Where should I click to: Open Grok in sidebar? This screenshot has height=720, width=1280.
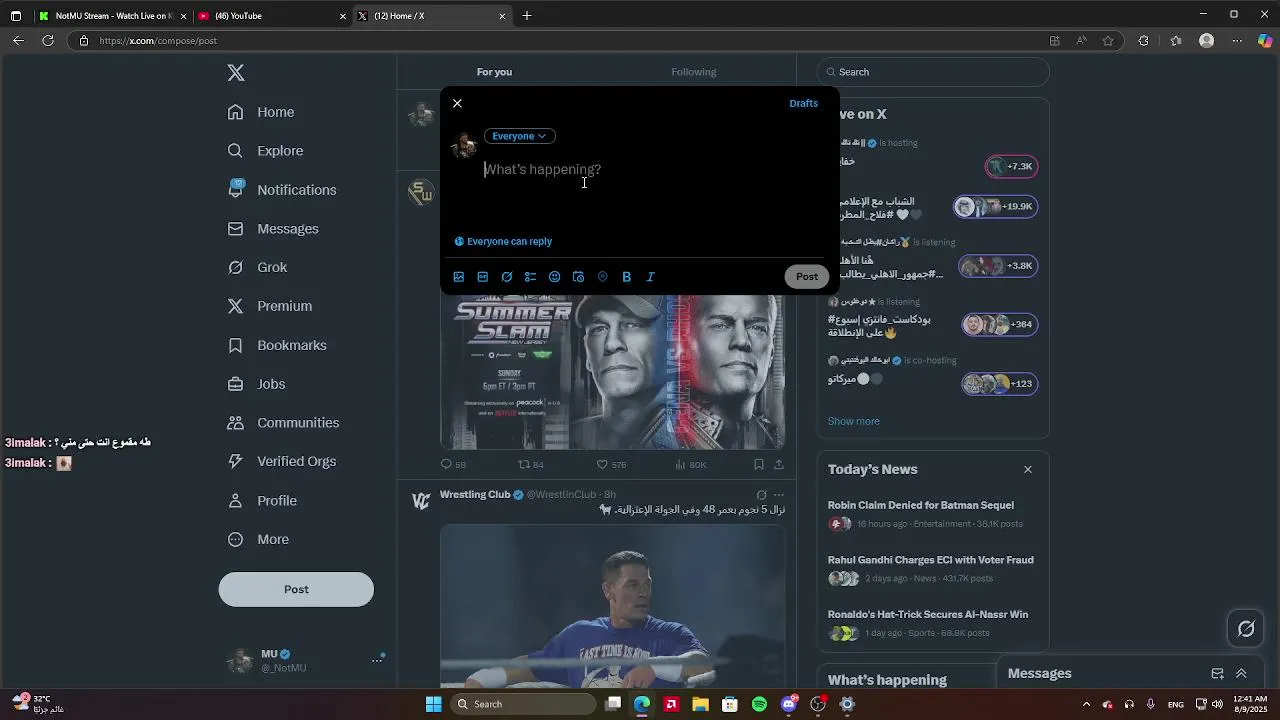click(257, 268)
